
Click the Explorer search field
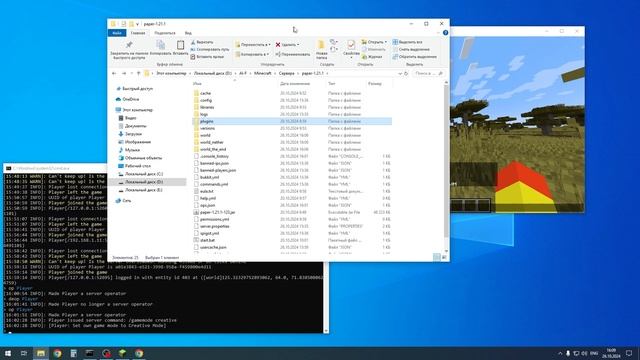[428, 73]
